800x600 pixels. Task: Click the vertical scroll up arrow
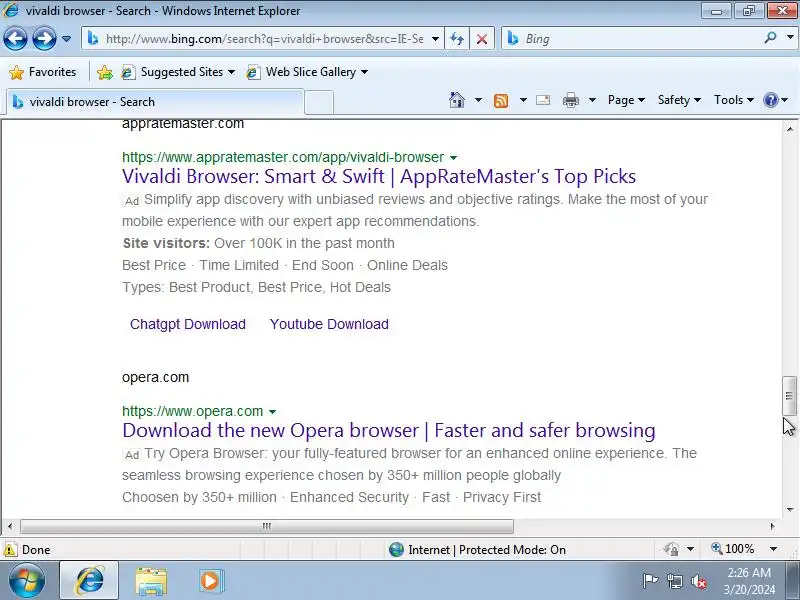(x=790, y=129)
